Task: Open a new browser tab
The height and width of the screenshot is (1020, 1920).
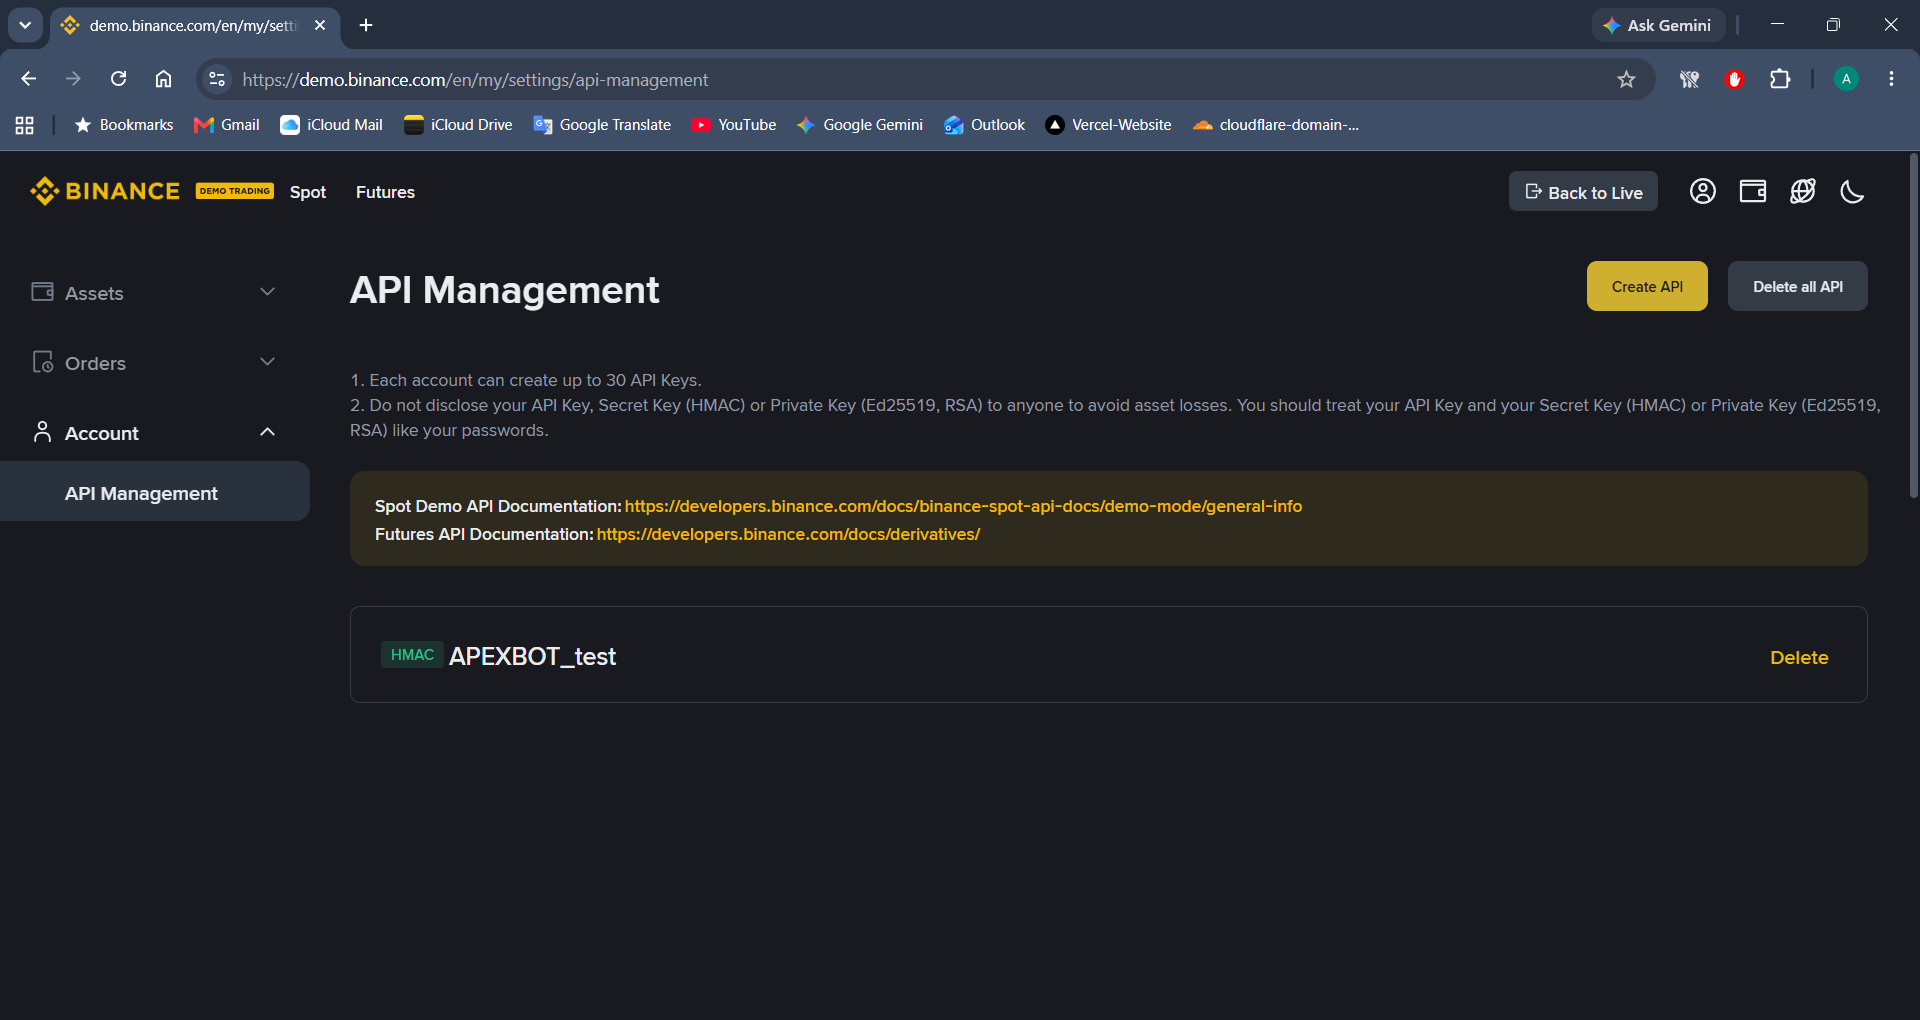Action: click(x=366, y=25)
